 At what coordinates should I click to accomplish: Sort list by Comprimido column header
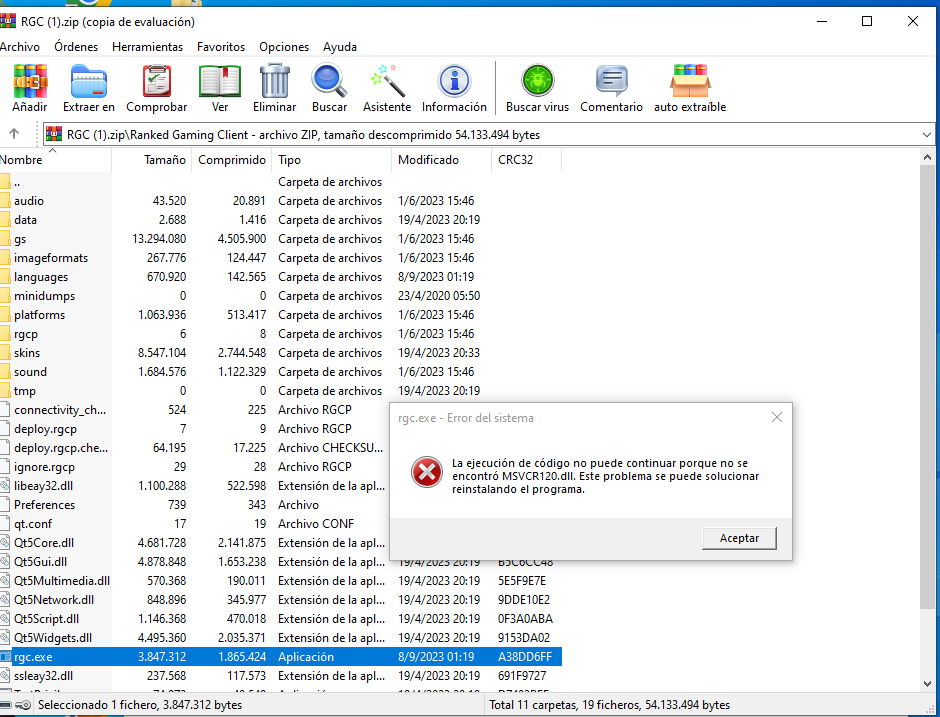tap(231, 159)
